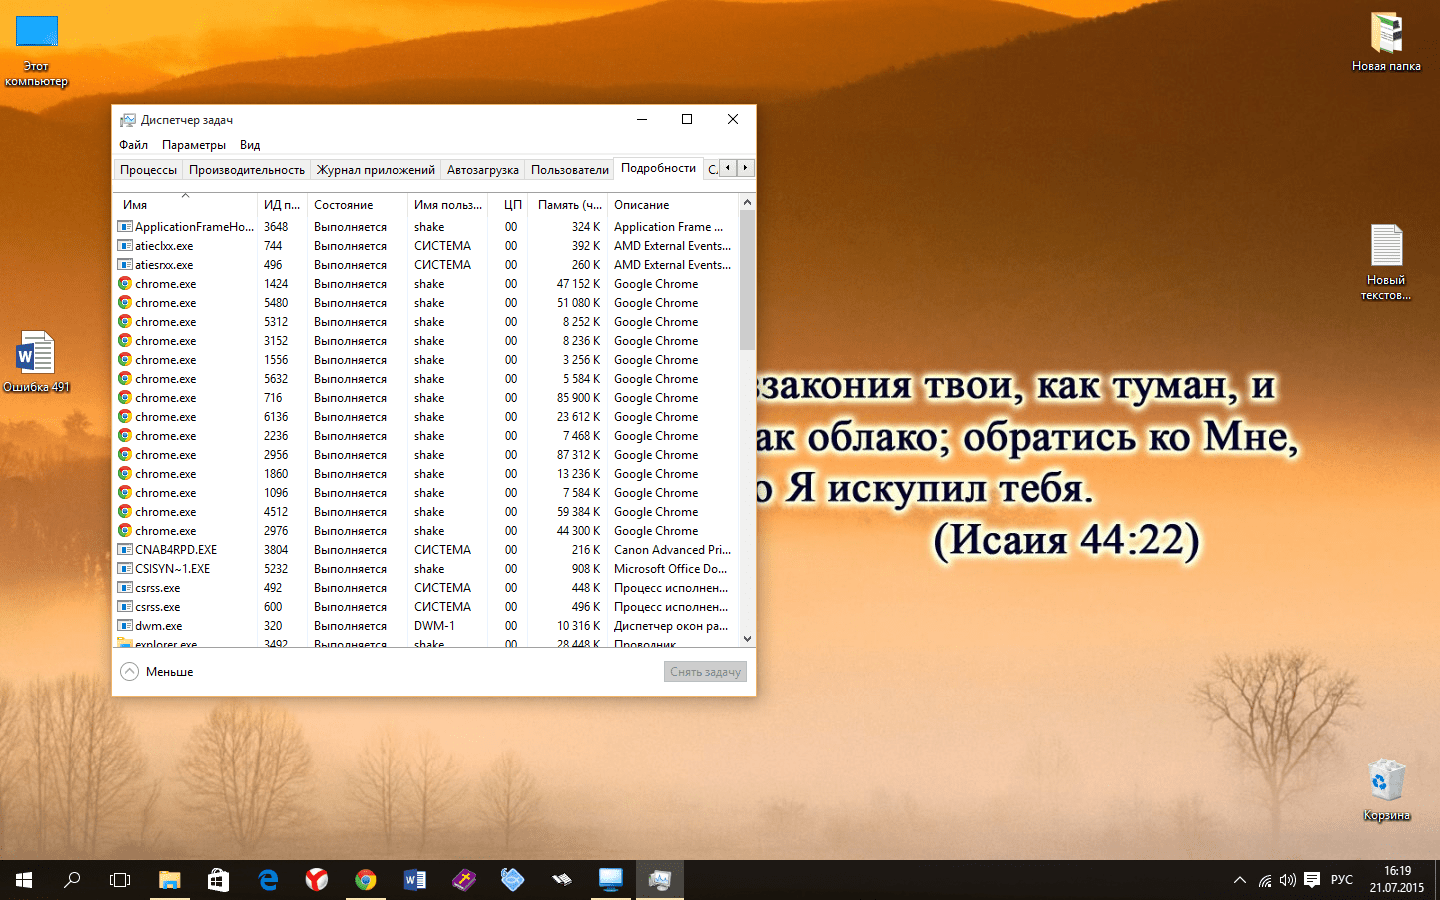This screenshot has width=1440, height=900.
Task: Switch to Производительность tab
Action: pos(247,170)
